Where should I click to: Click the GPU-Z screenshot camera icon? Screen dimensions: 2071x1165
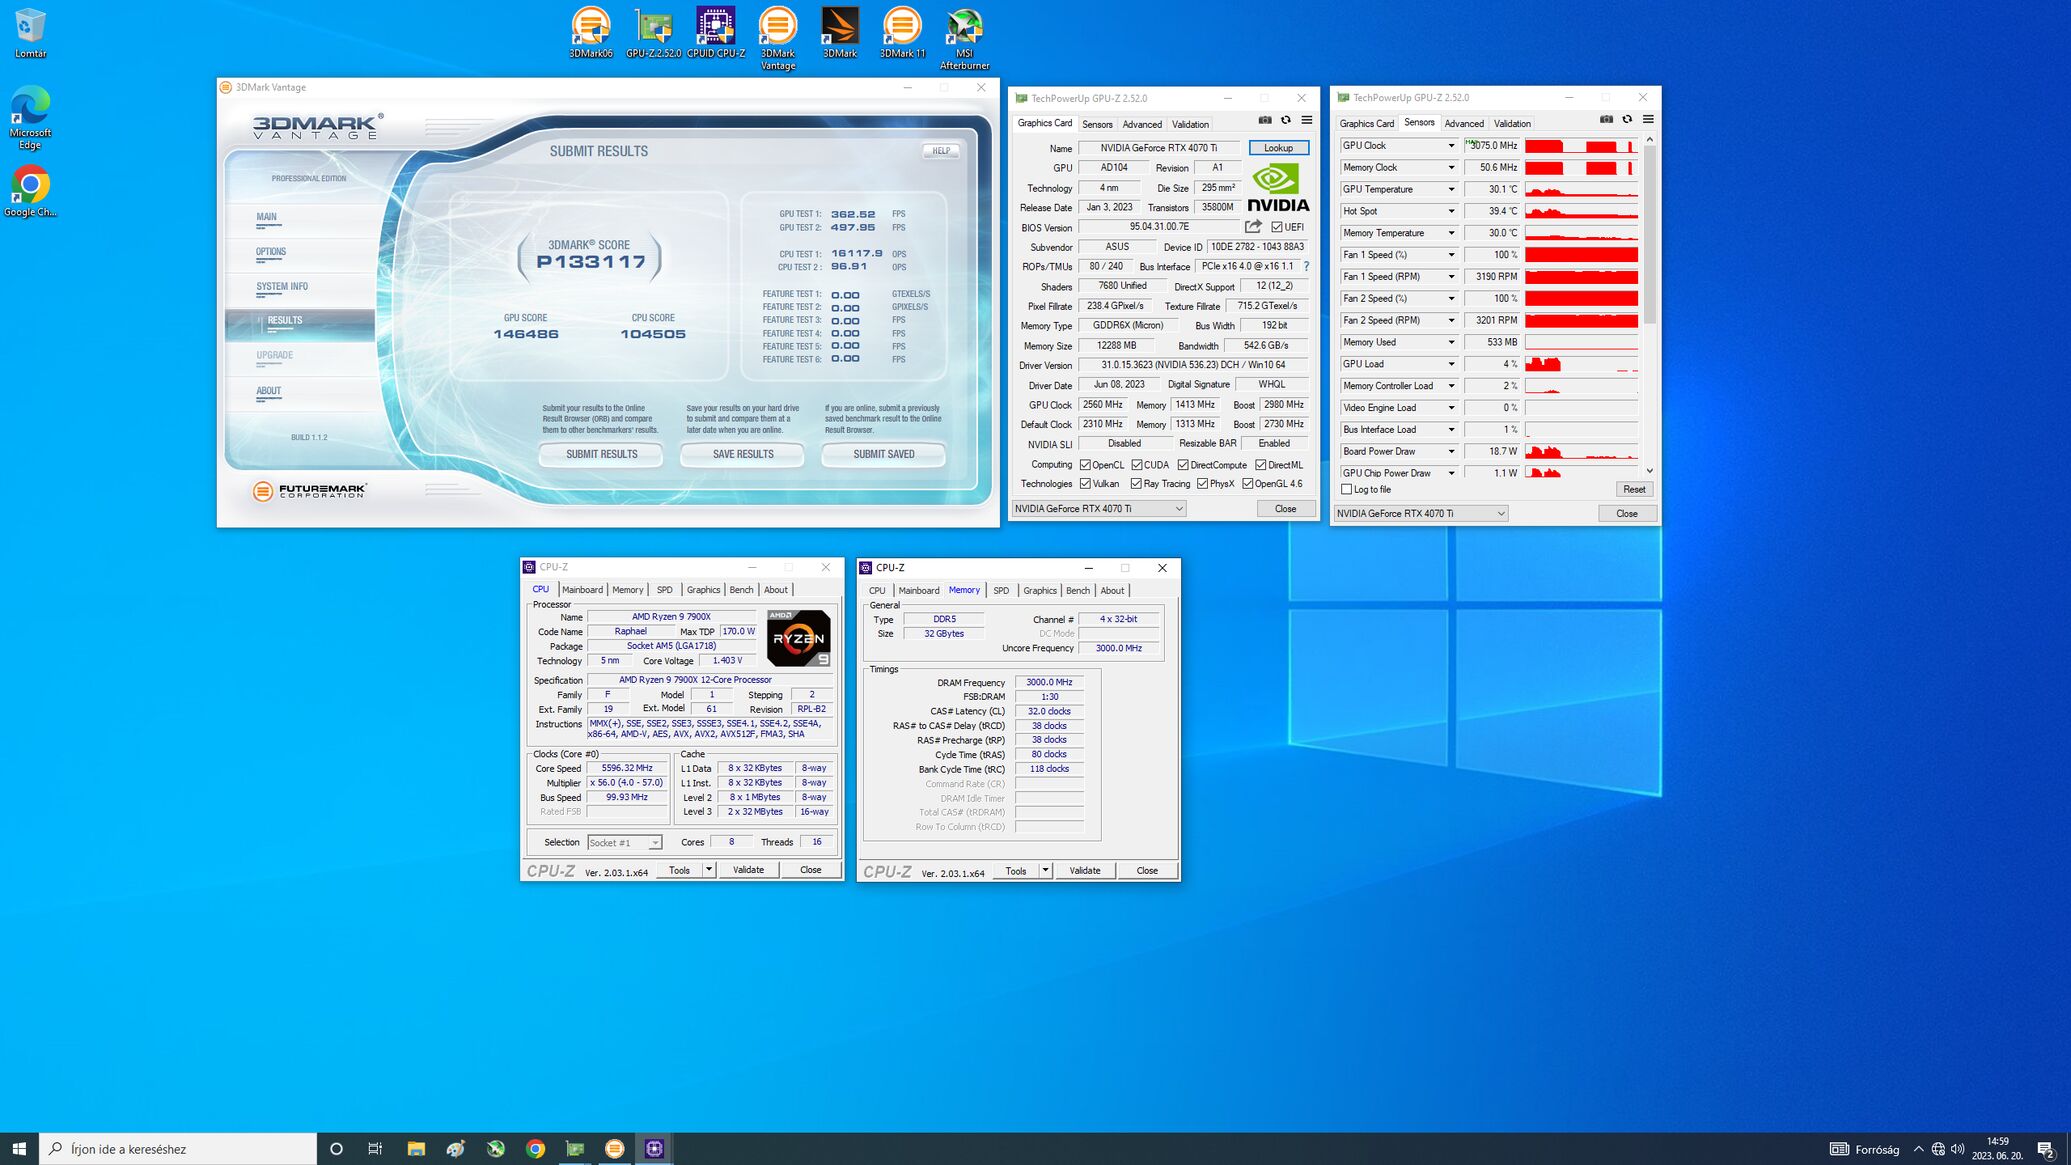(1264, 120)
